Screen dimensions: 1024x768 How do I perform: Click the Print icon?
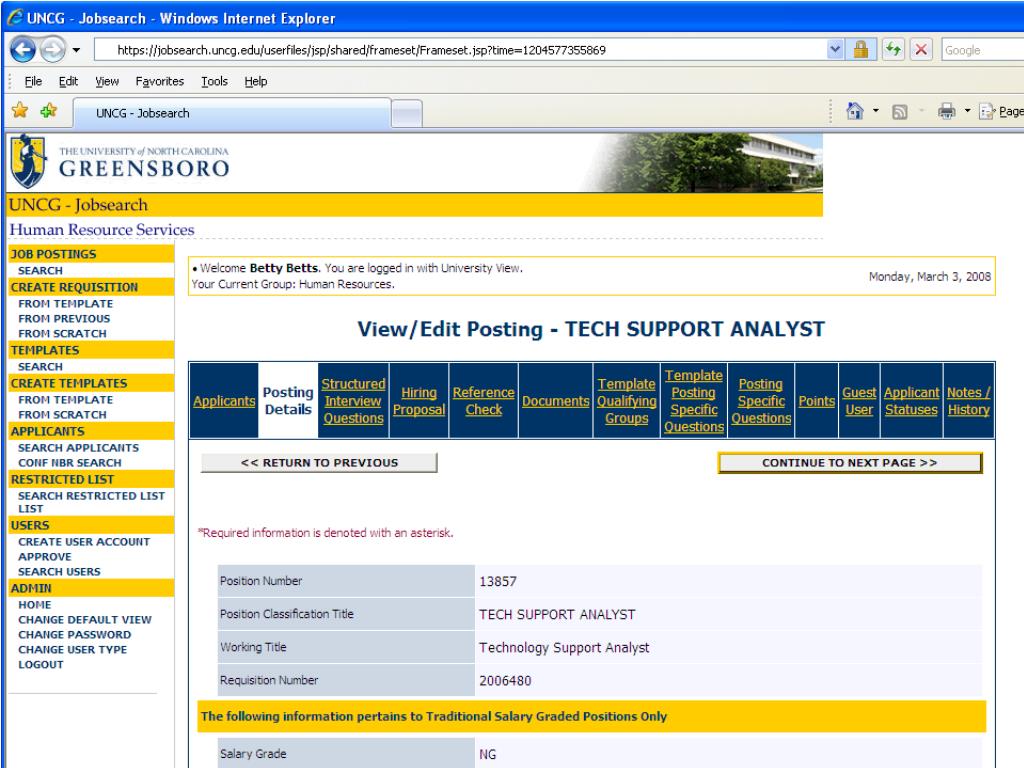[x=946, y=112]
